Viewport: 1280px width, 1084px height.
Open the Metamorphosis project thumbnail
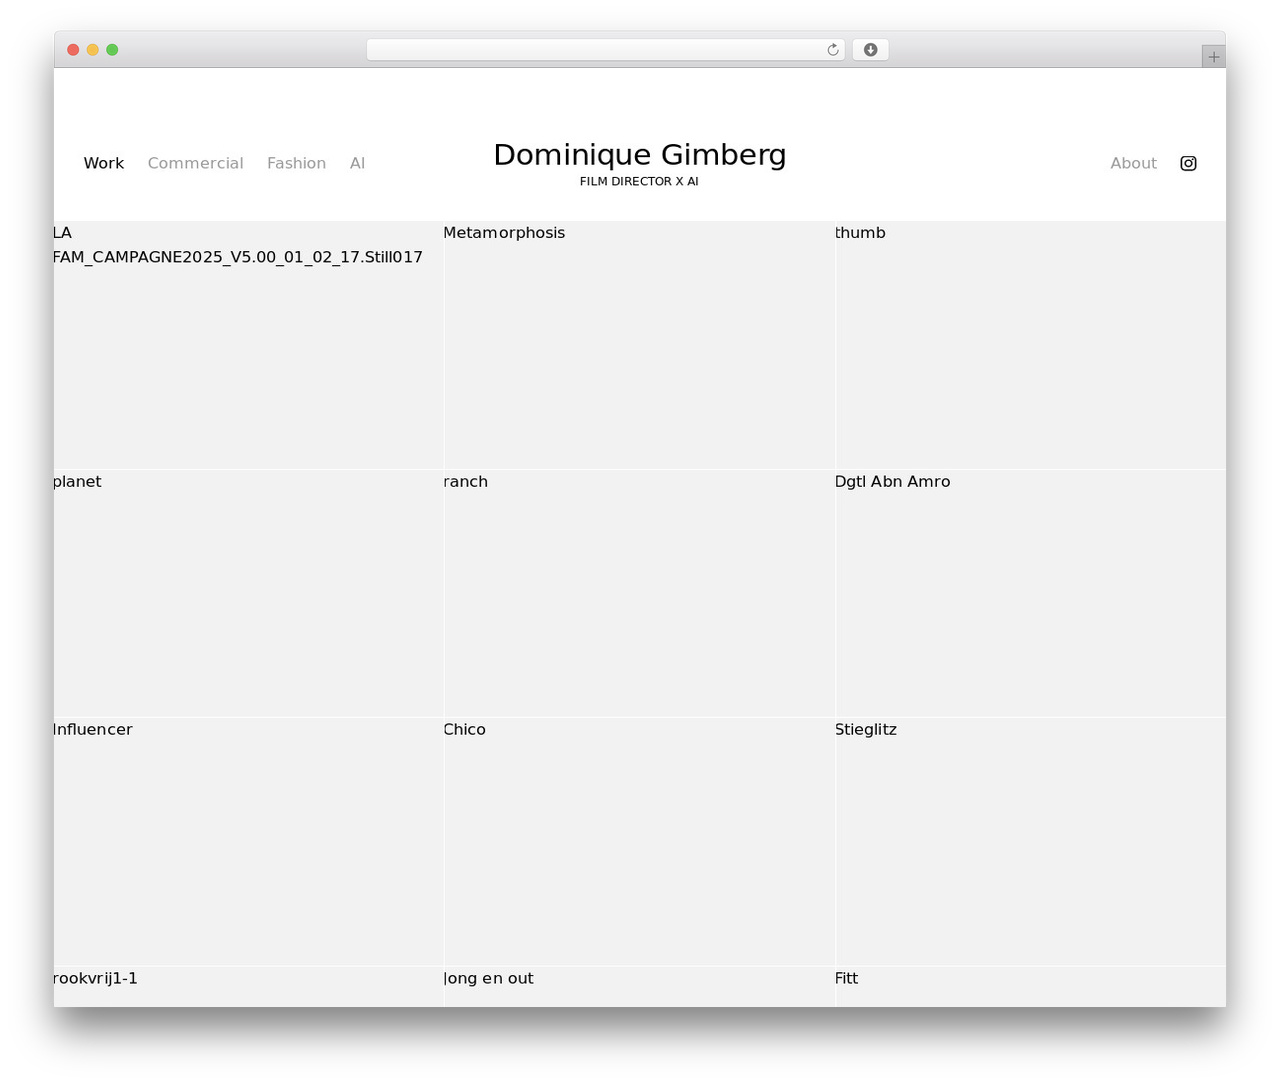coord(639,345)
